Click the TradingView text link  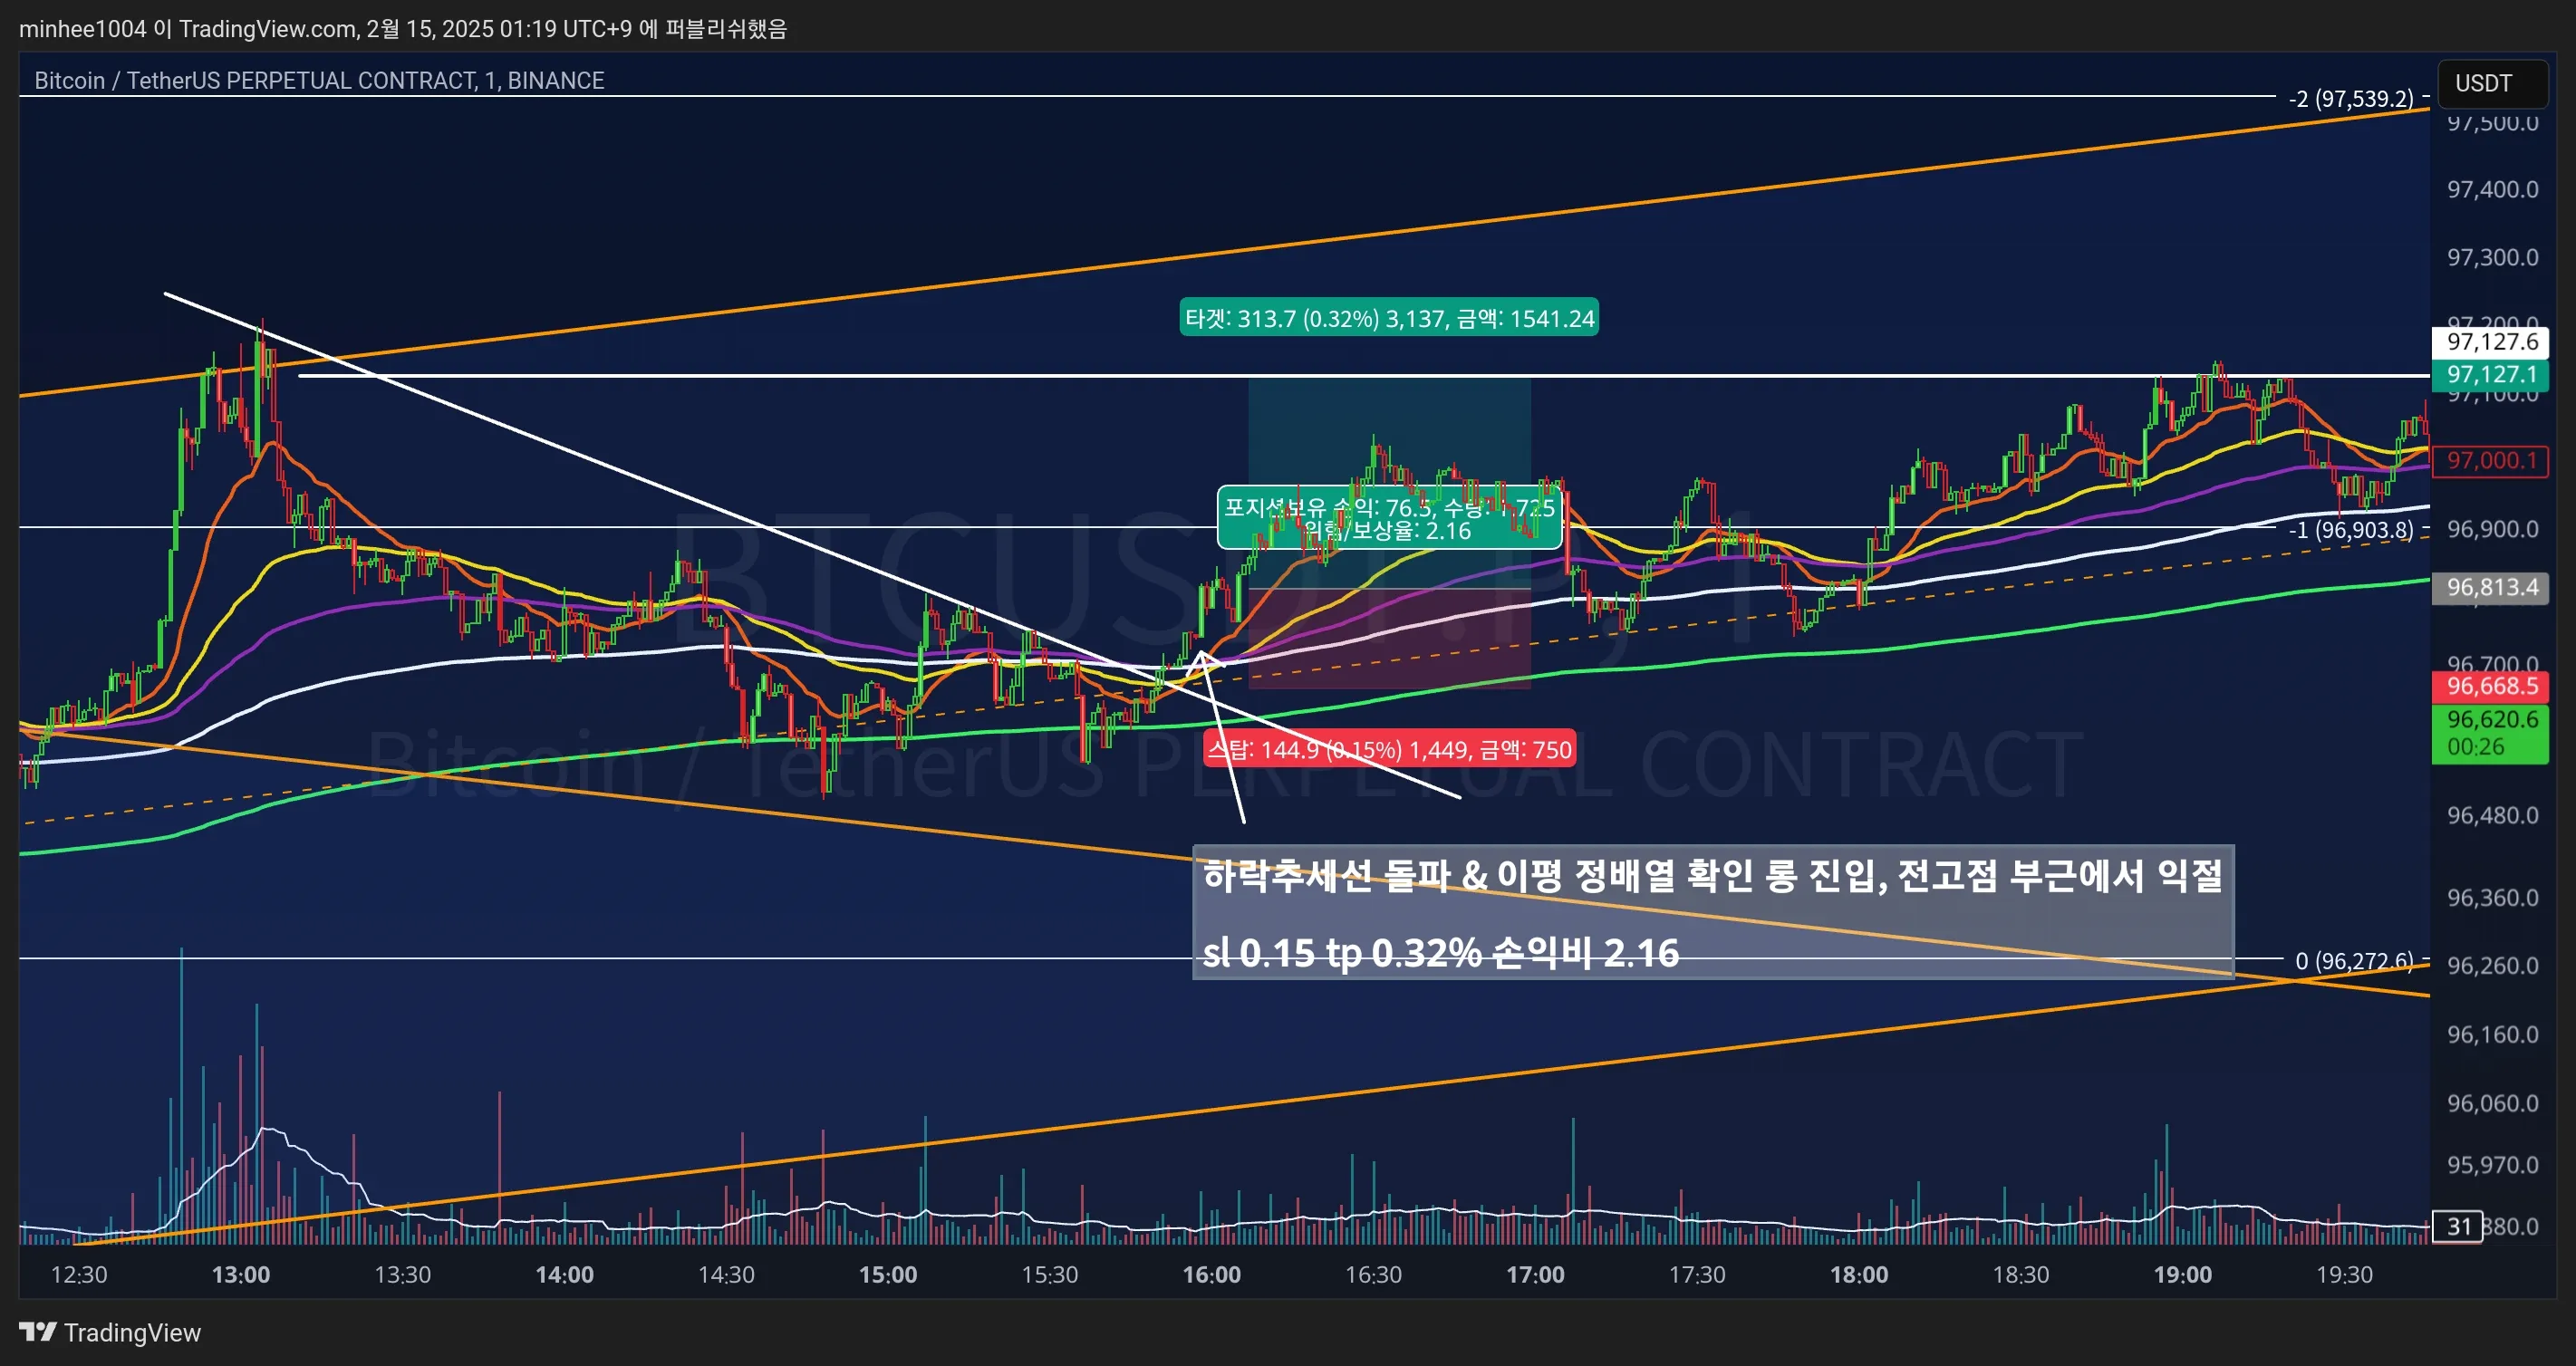point(132,1333)
